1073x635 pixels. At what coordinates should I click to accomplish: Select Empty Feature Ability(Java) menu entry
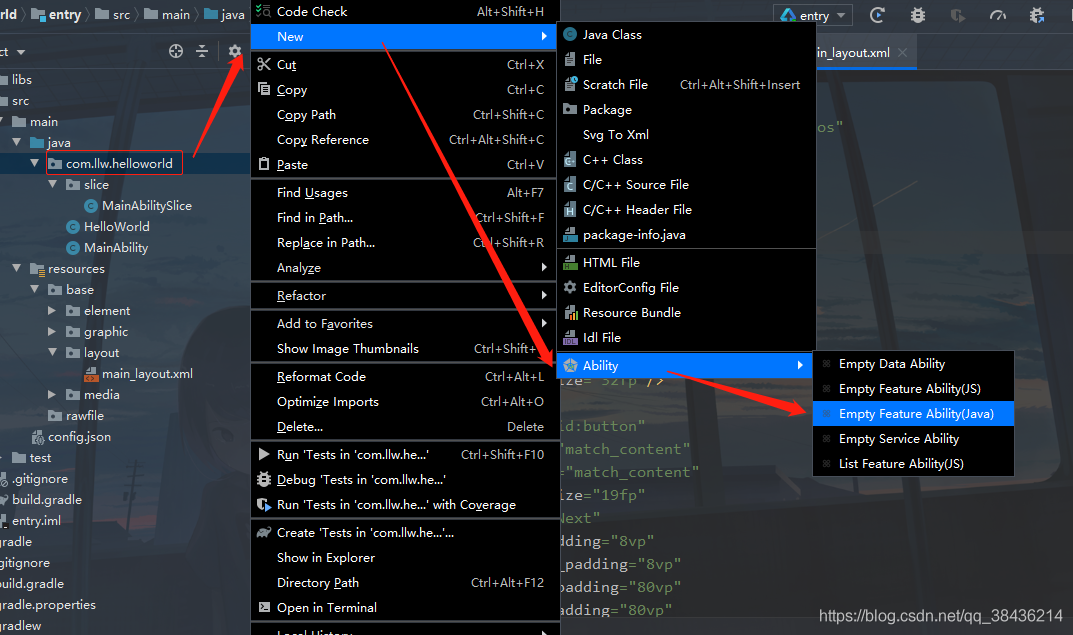(913, 413)
